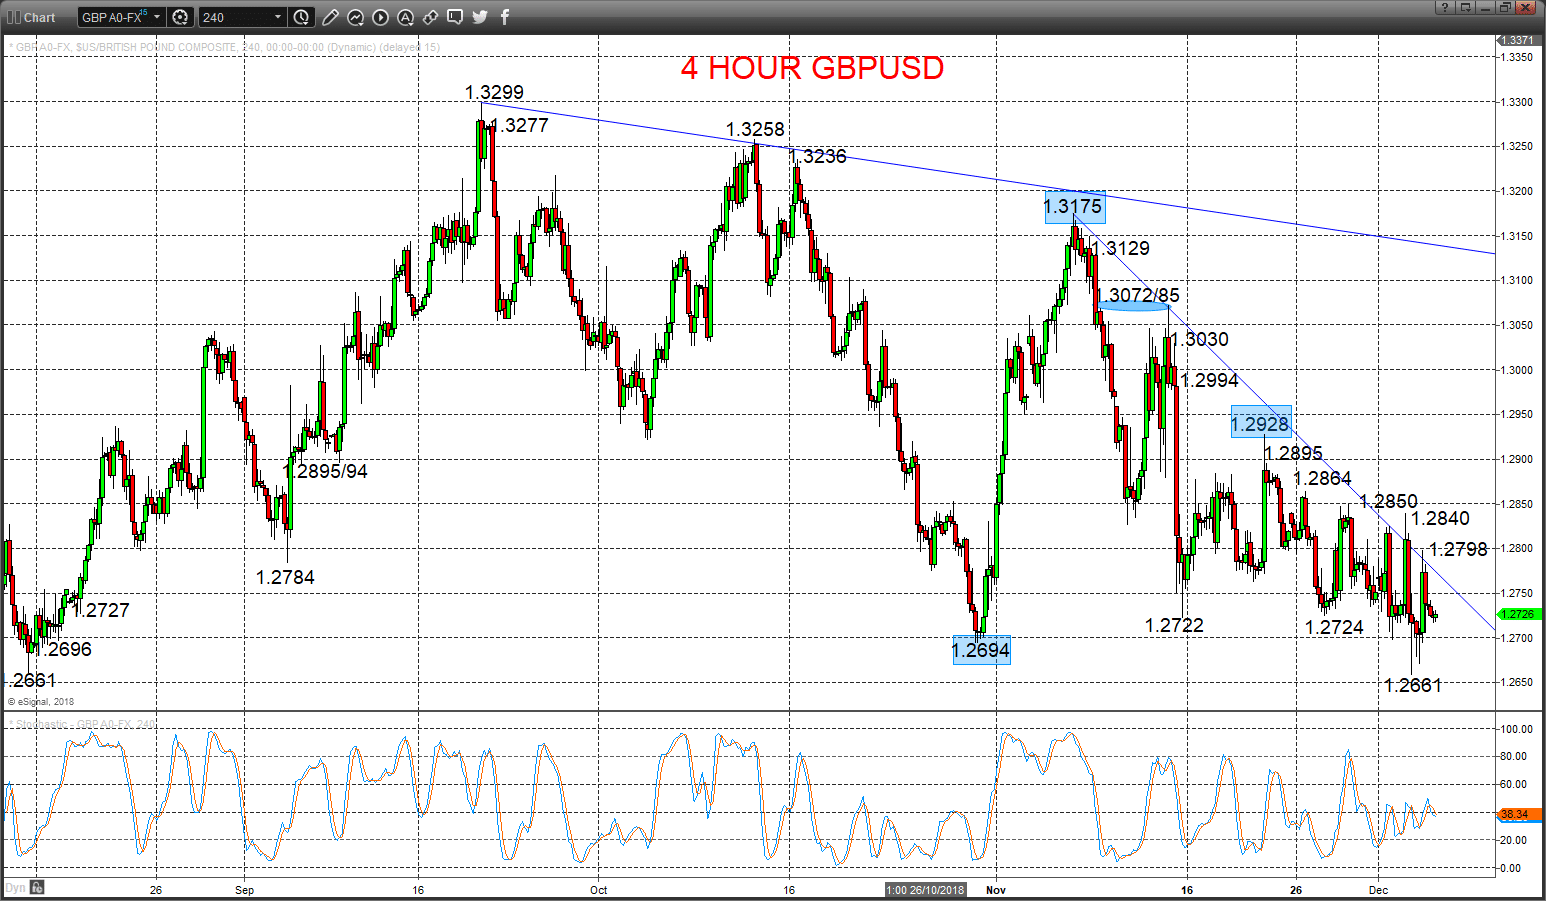The image size is (1546, 901).
Task: Select the 1.2661 label at bottom right
Action: pyautogui.click(x=1412, y=685)
